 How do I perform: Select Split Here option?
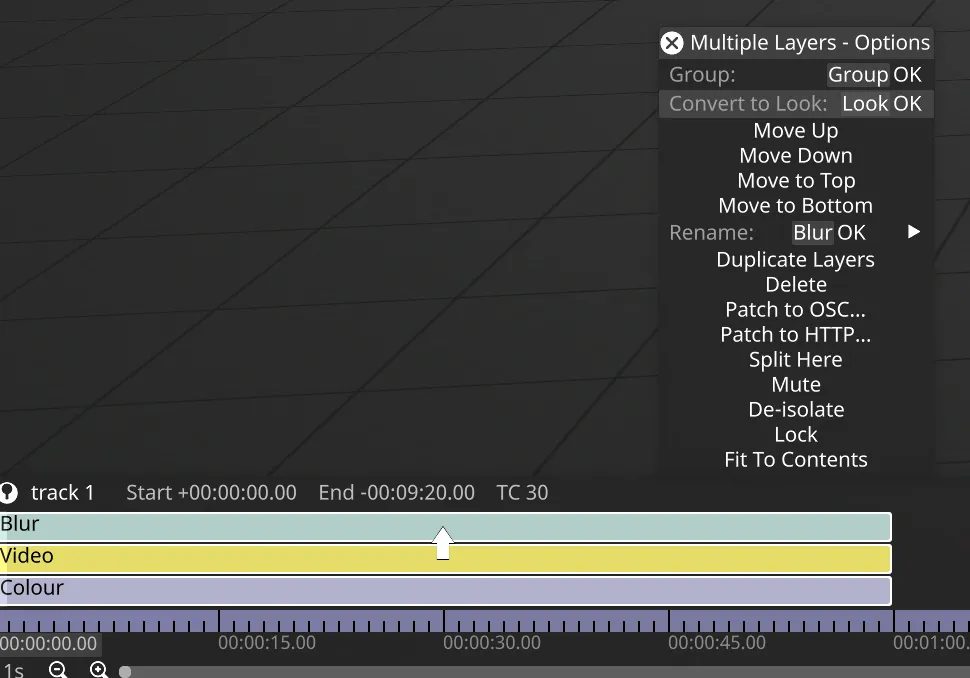(x=796, y=359)
